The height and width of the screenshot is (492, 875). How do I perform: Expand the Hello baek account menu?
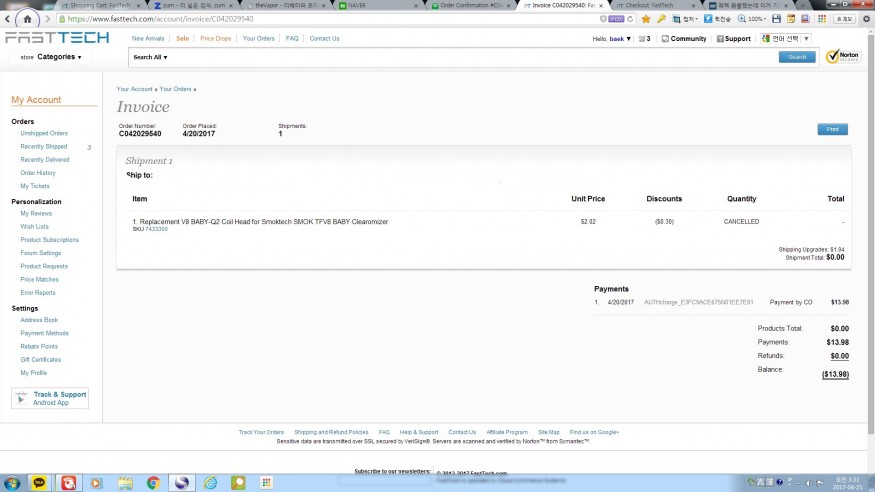(x=612, y=38)
